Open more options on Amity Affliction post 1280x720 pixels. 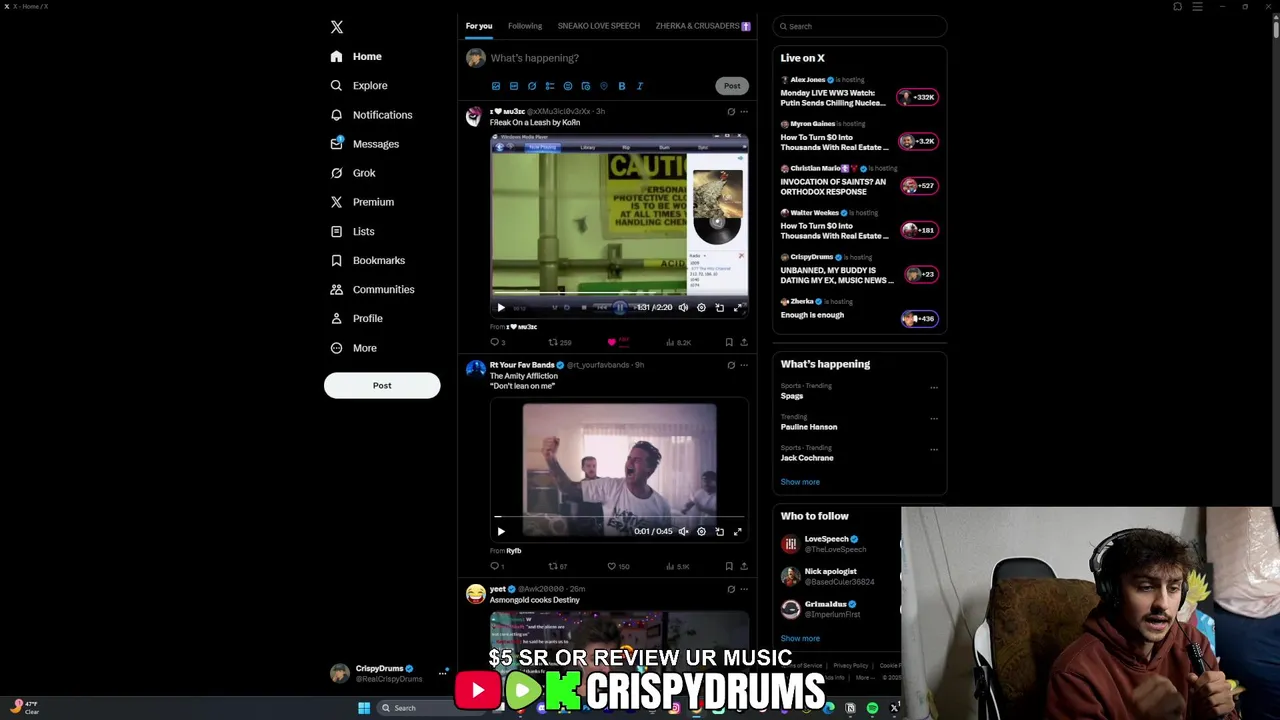[743, 365]
